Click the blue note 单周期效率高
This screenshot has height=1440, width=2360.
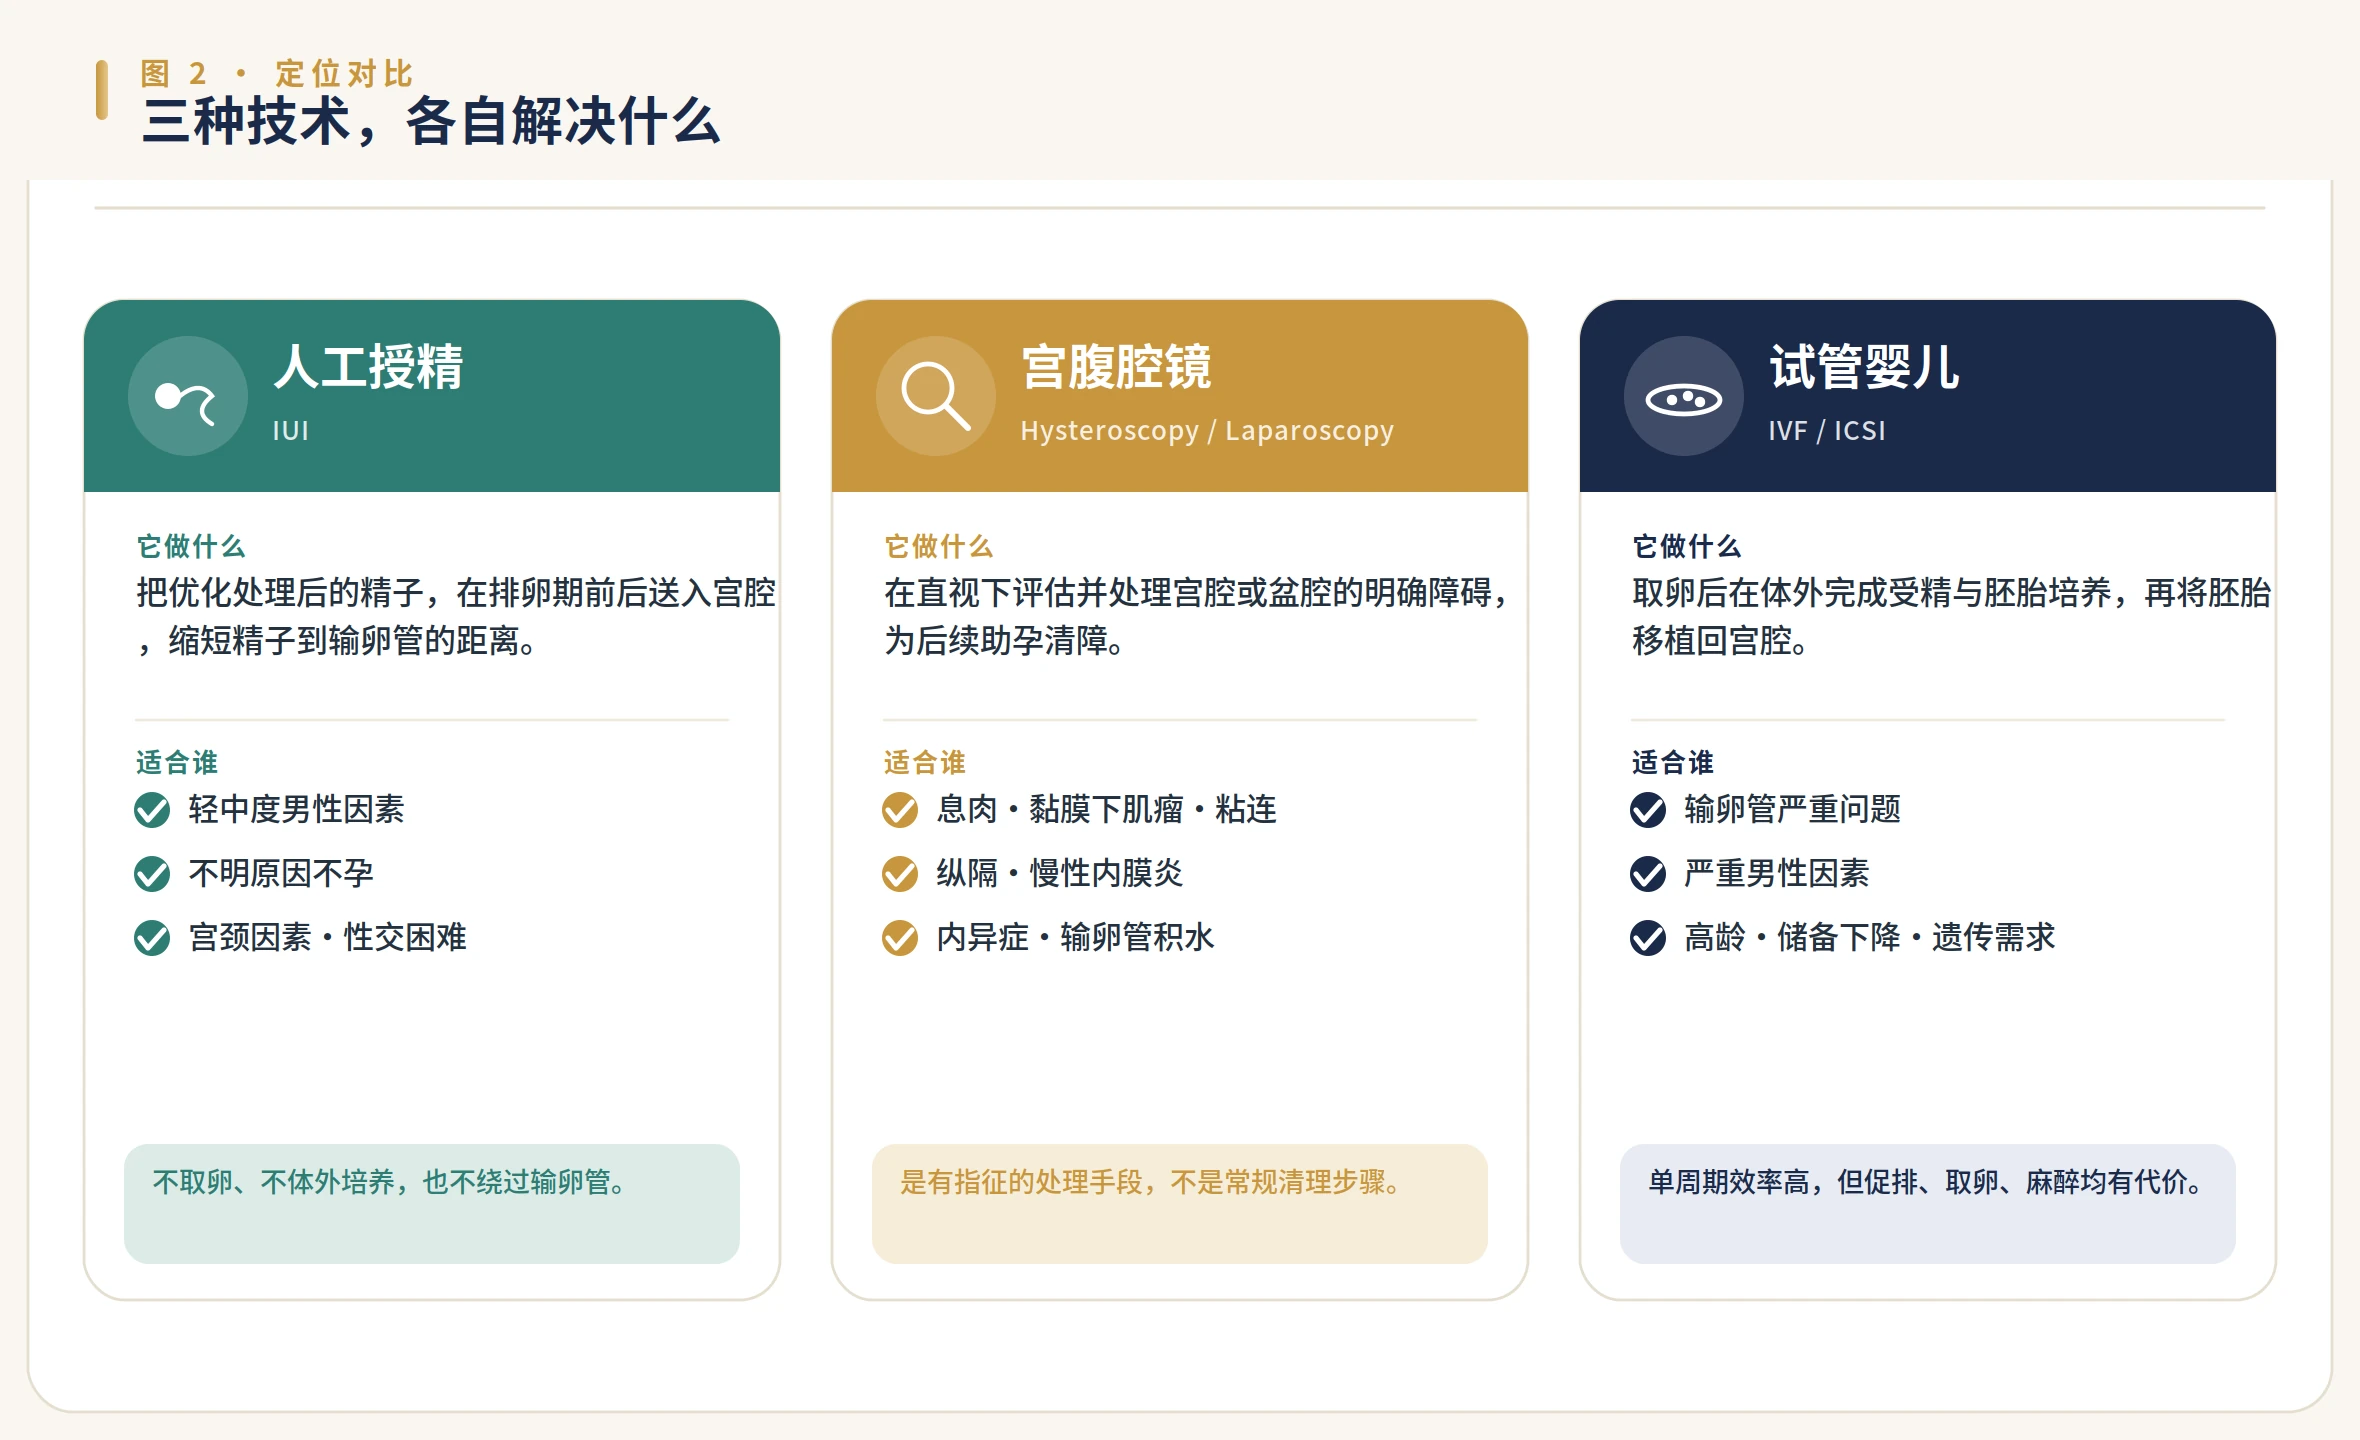(x=1928, y=1204)
